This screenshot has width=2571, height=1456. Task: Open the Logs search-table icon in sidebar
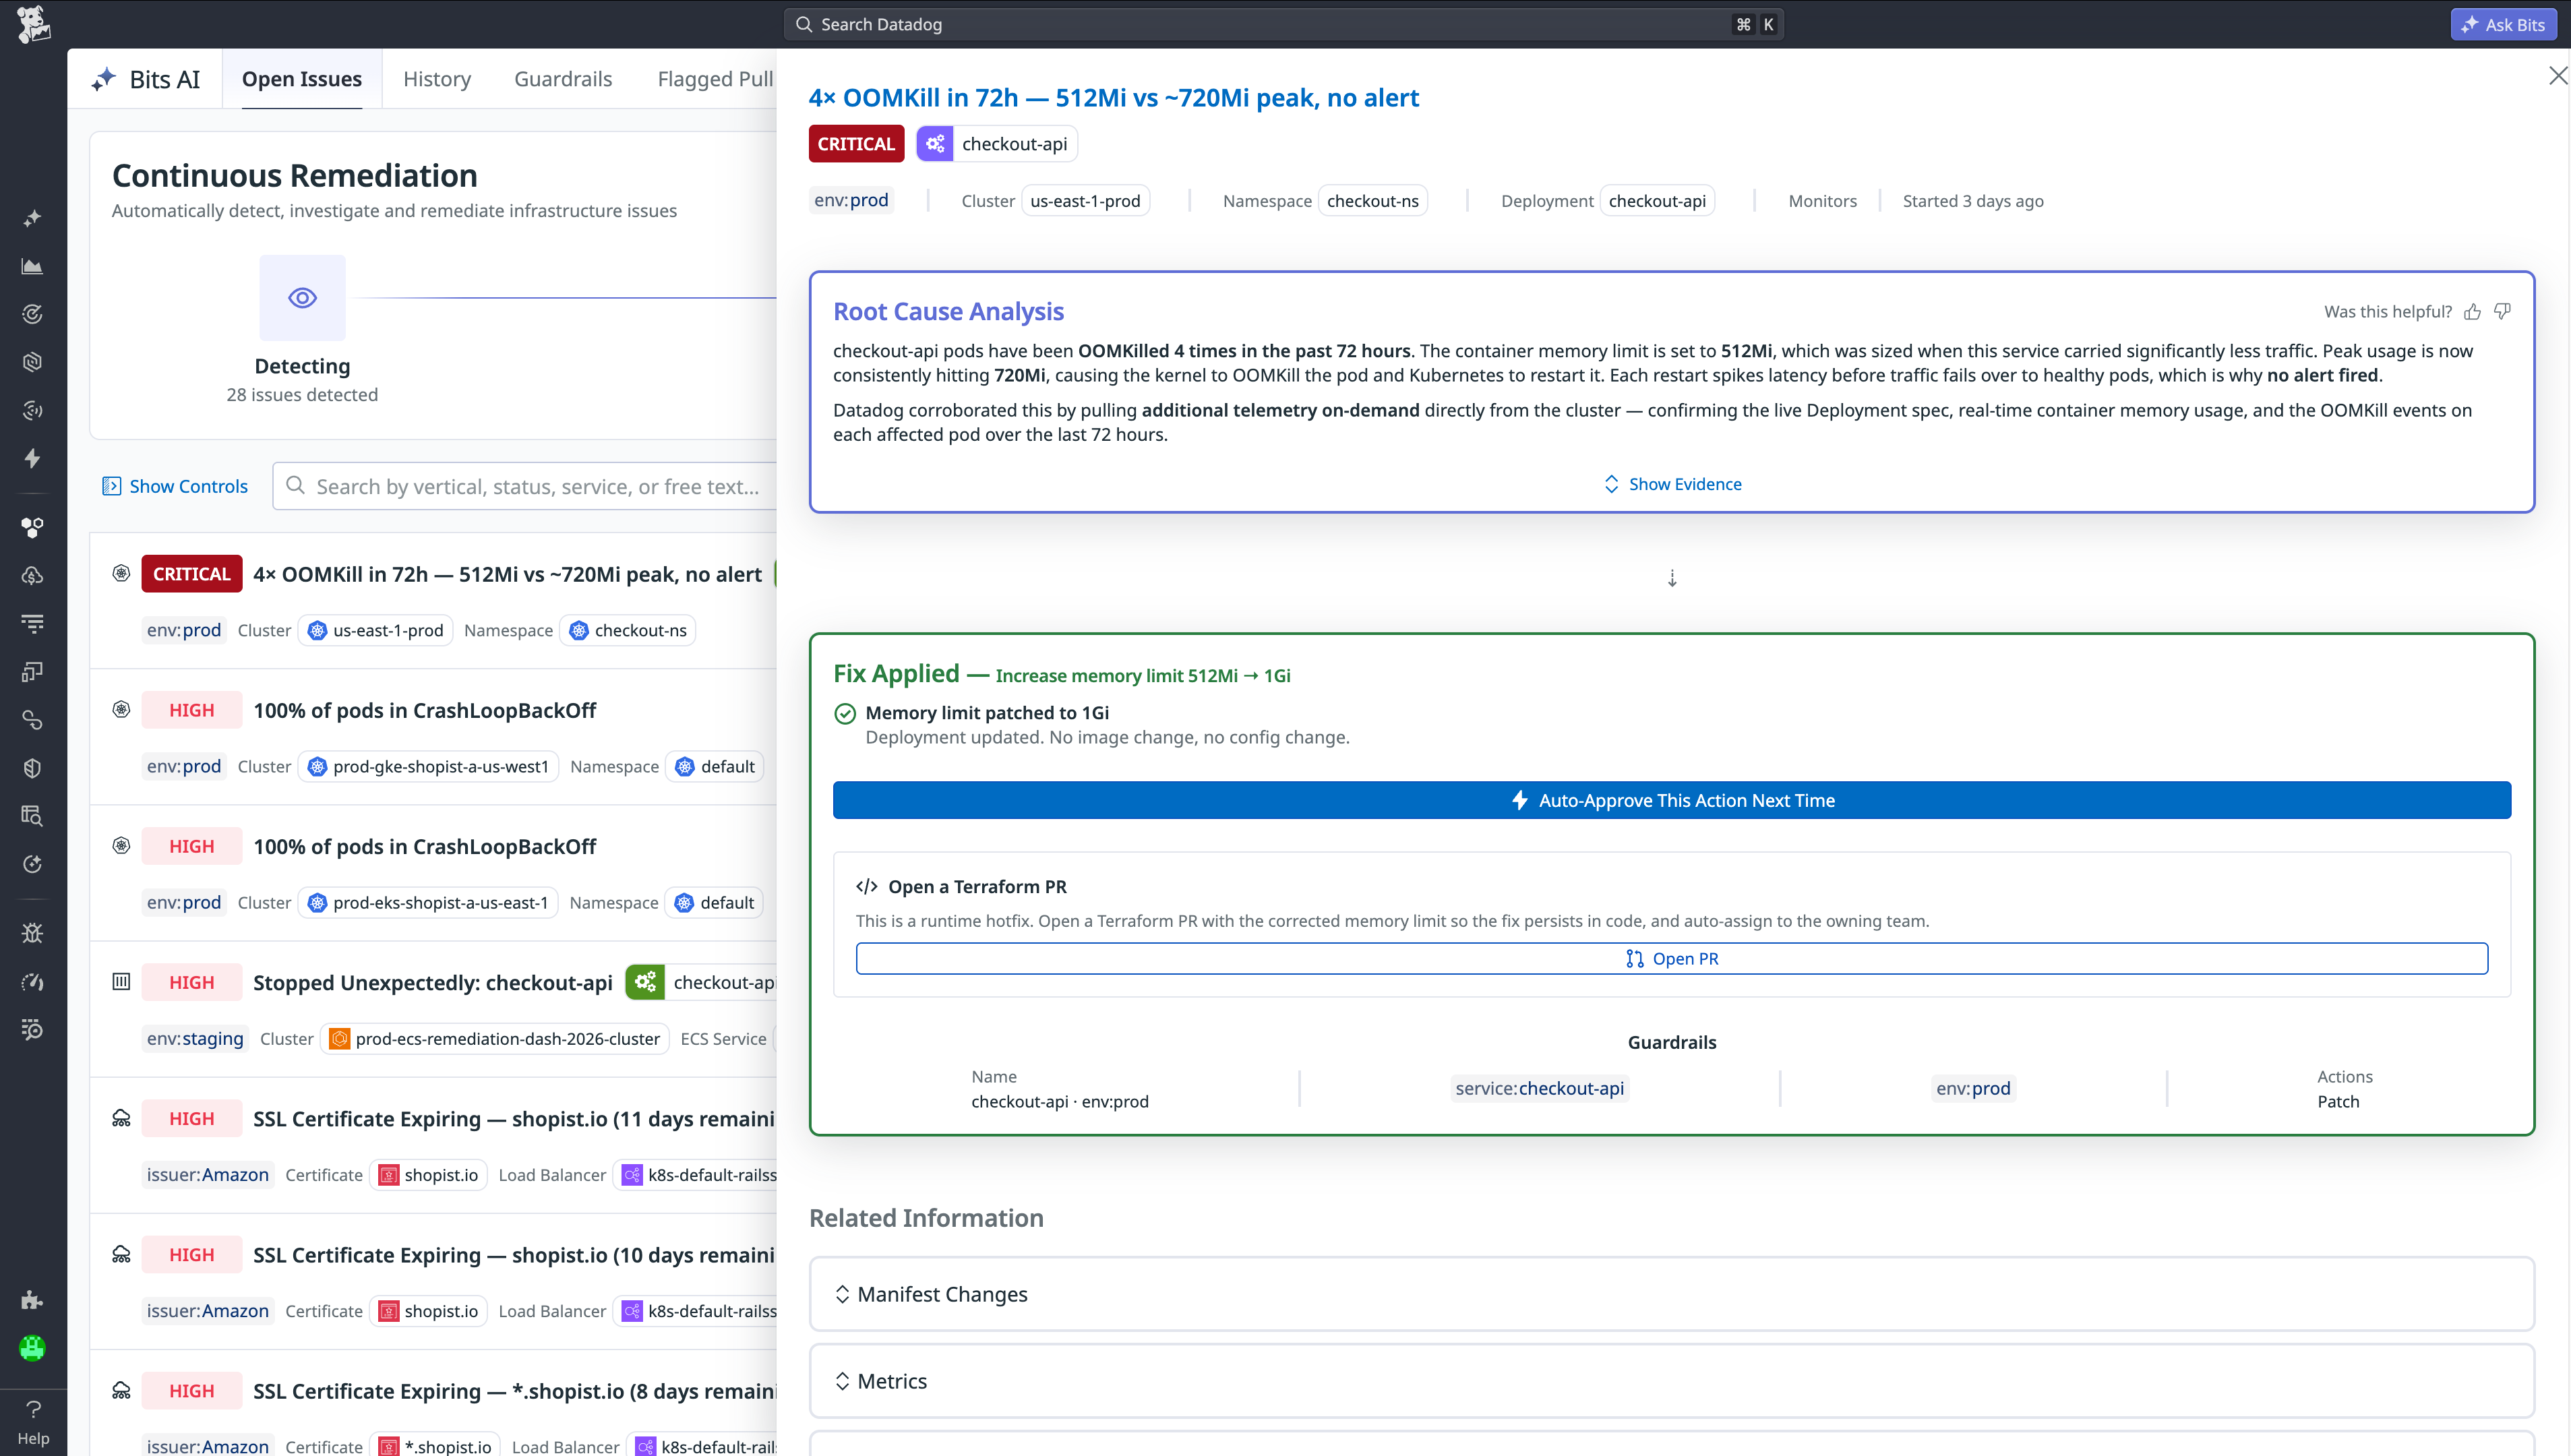(32, 816)
